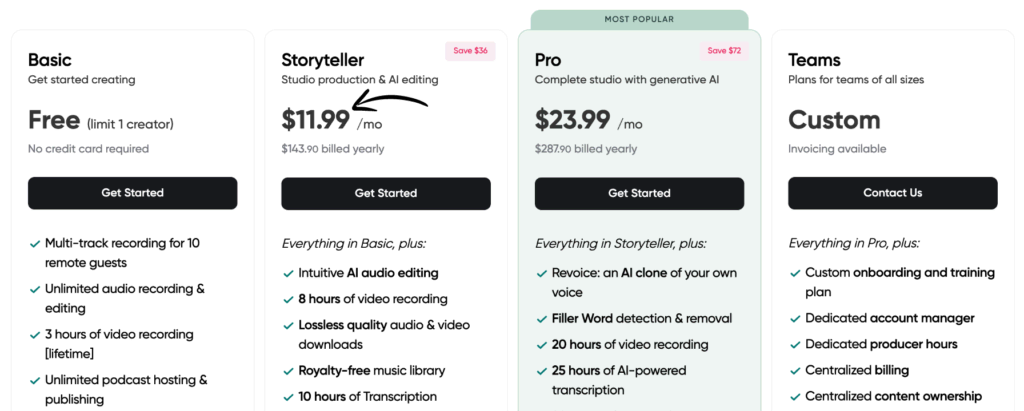Click the Save $72 badge on Pro
1024x411 pixels.
click(x=724, y=51)
